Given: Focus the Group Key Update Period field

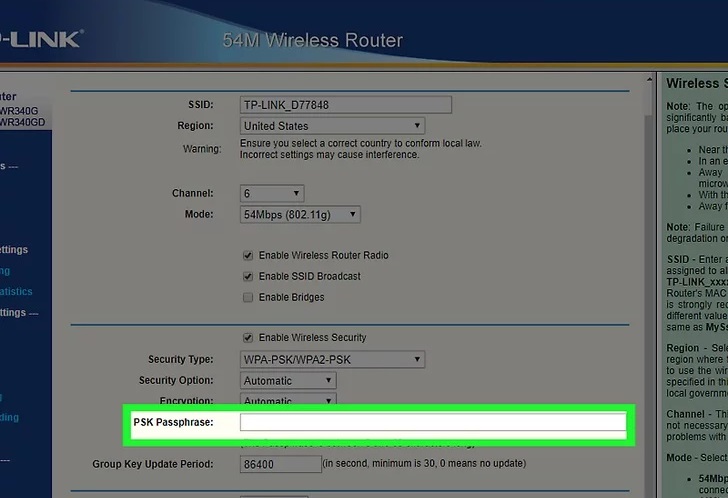Looking at the screenshot, I should pyautogui.click(x=279, y=464).
